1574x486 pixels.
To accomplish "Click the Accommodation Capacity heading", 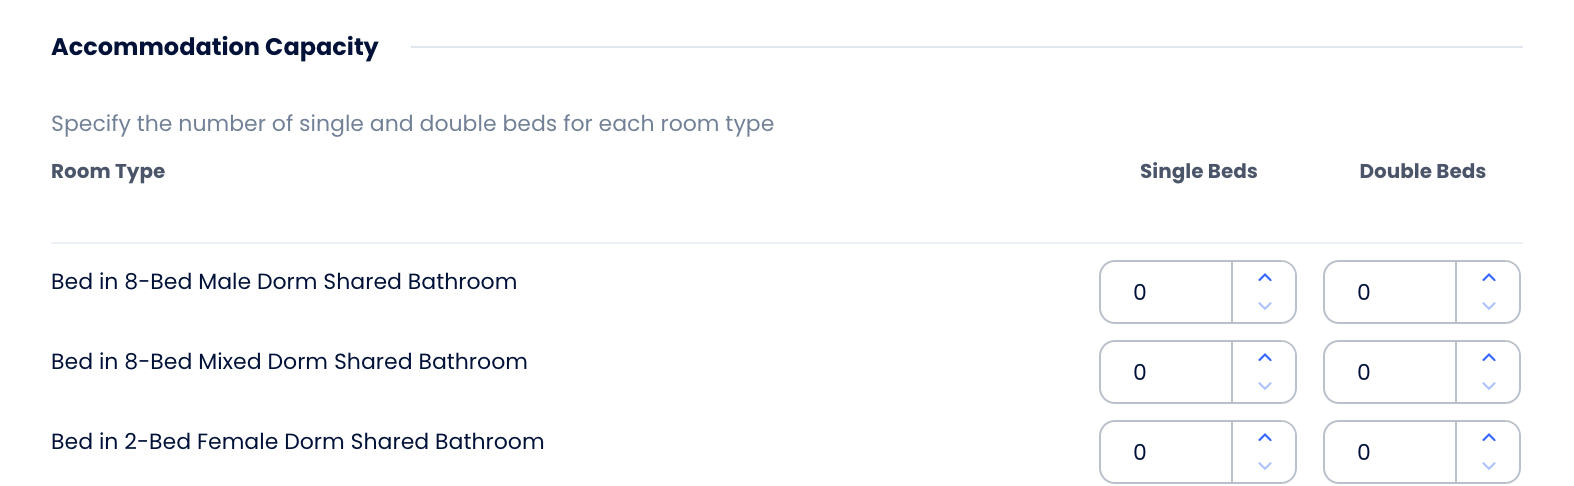I will [x=215, y=47].
